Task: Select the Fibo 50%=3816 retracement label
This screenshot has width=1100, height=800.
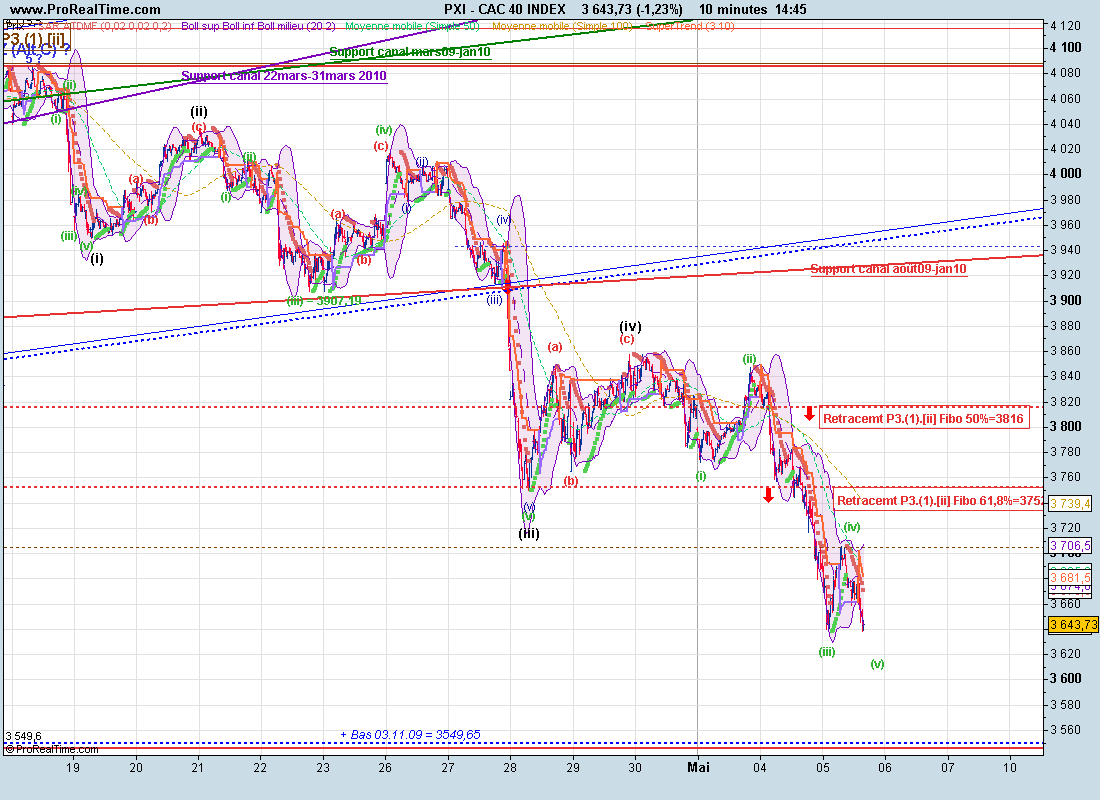Action: pyautogui.click(x=923, y=419)
